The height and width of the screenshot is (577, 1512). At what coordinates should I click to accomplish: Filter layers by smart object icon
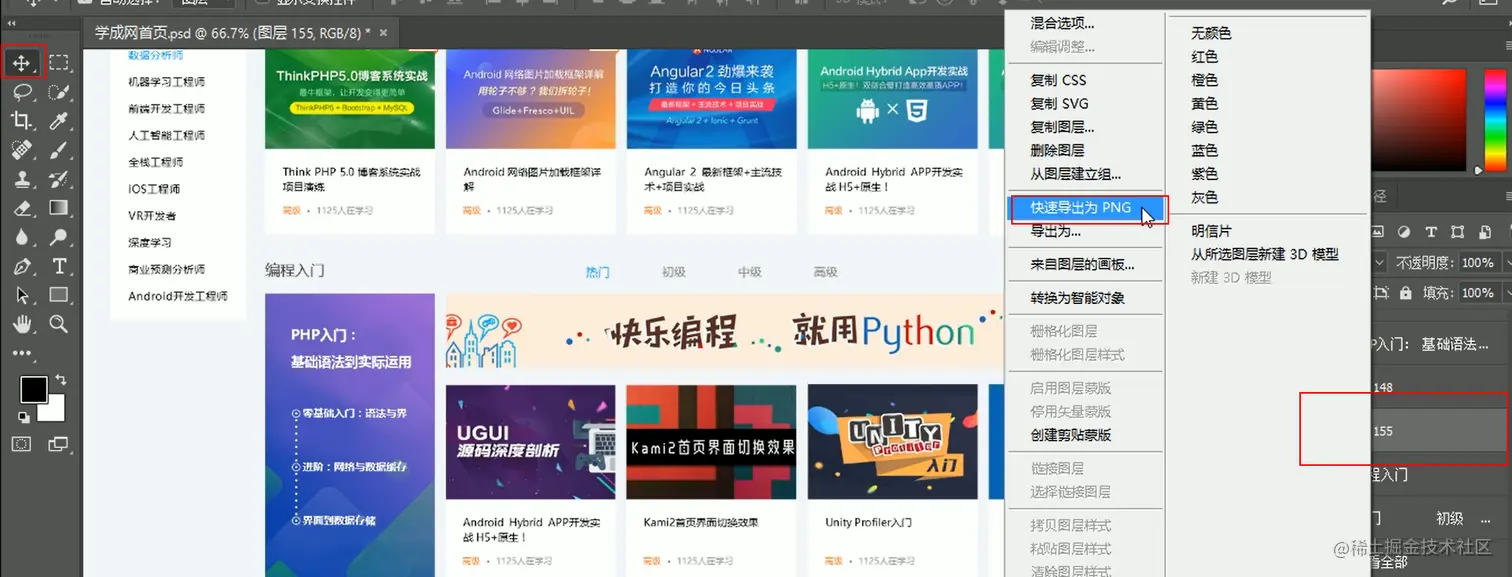point(1485,232)
